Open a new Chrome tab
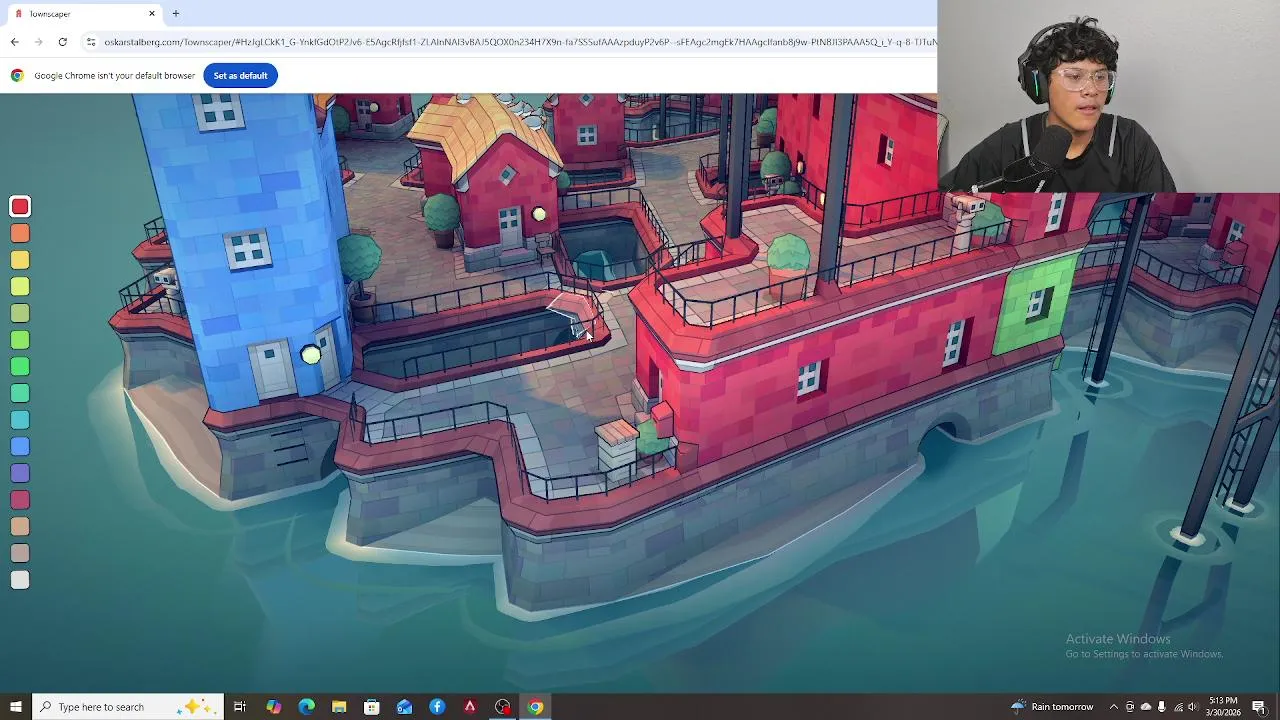 coord(176,14)
